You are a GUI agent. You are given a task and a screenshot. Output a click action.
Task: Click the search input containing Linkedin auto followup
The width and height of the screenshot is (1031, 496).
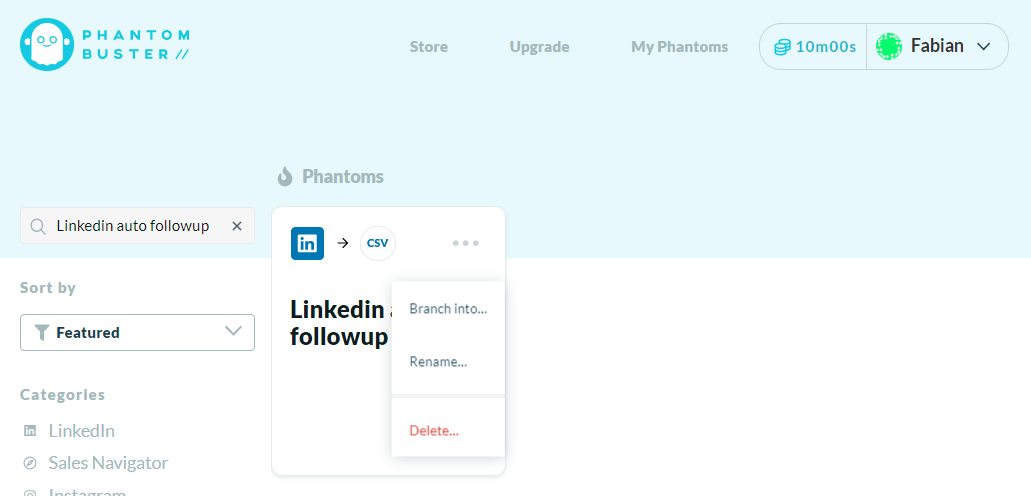[137, 226]
